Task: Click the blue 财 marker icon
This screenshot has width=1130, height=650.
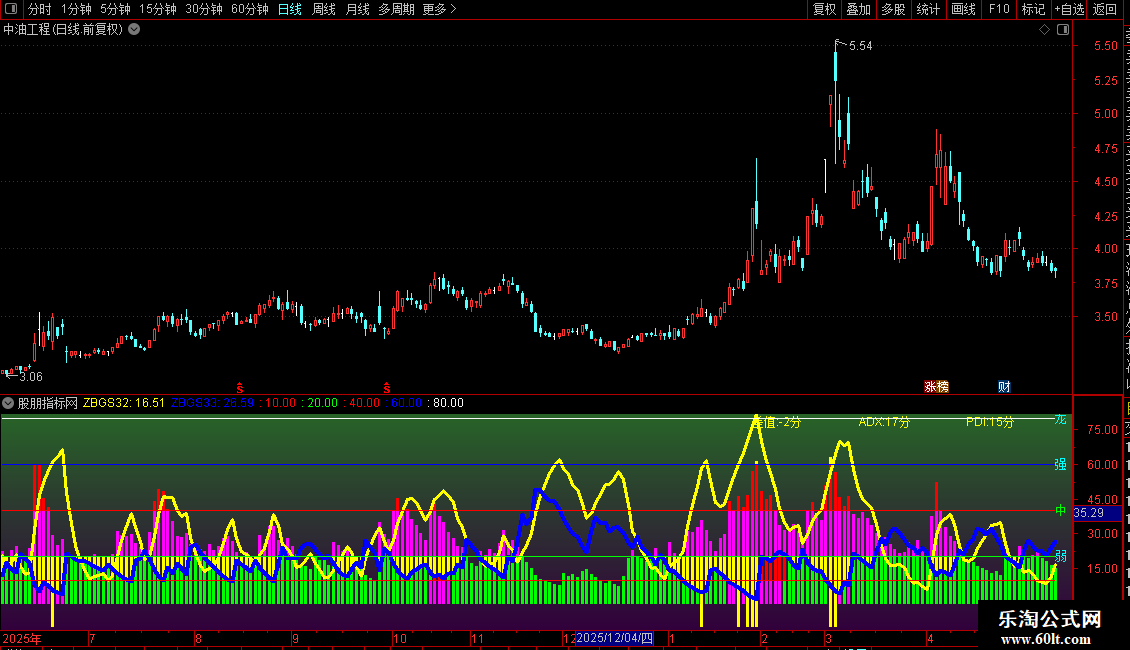Action: click(1004, 387)
